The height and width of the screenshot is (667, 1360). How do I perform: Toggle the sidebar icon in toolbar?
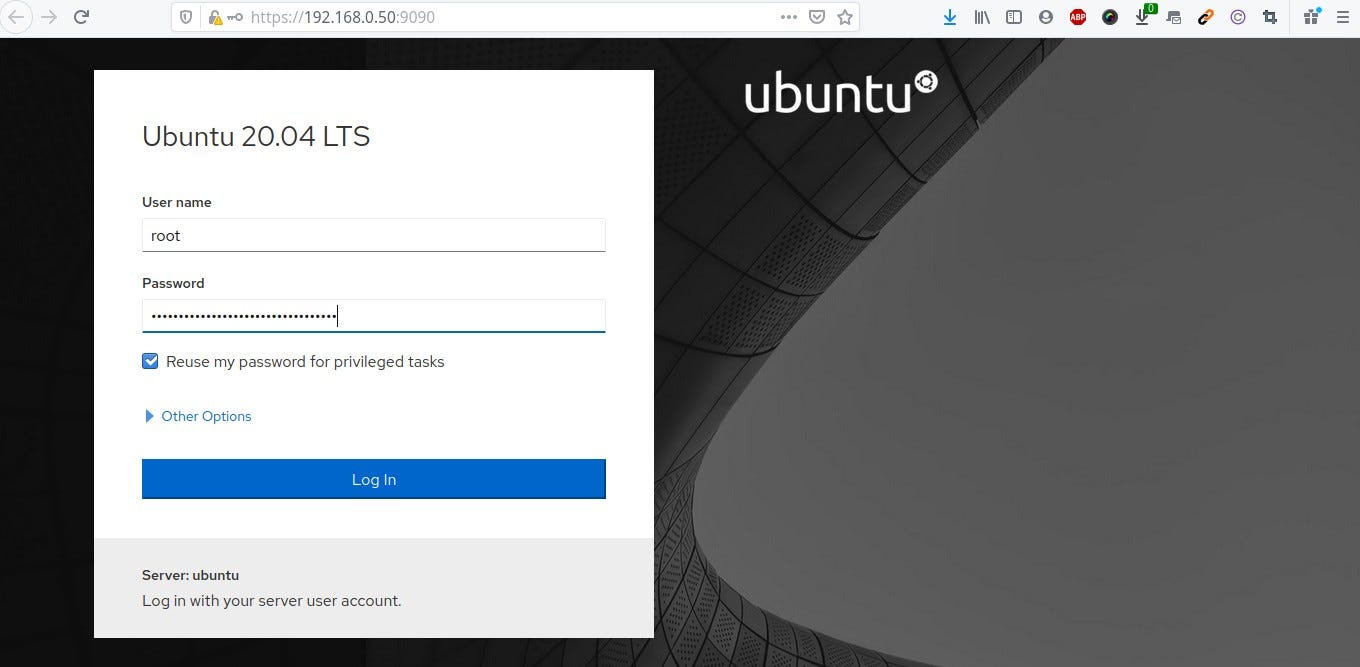pos(1014,17)
